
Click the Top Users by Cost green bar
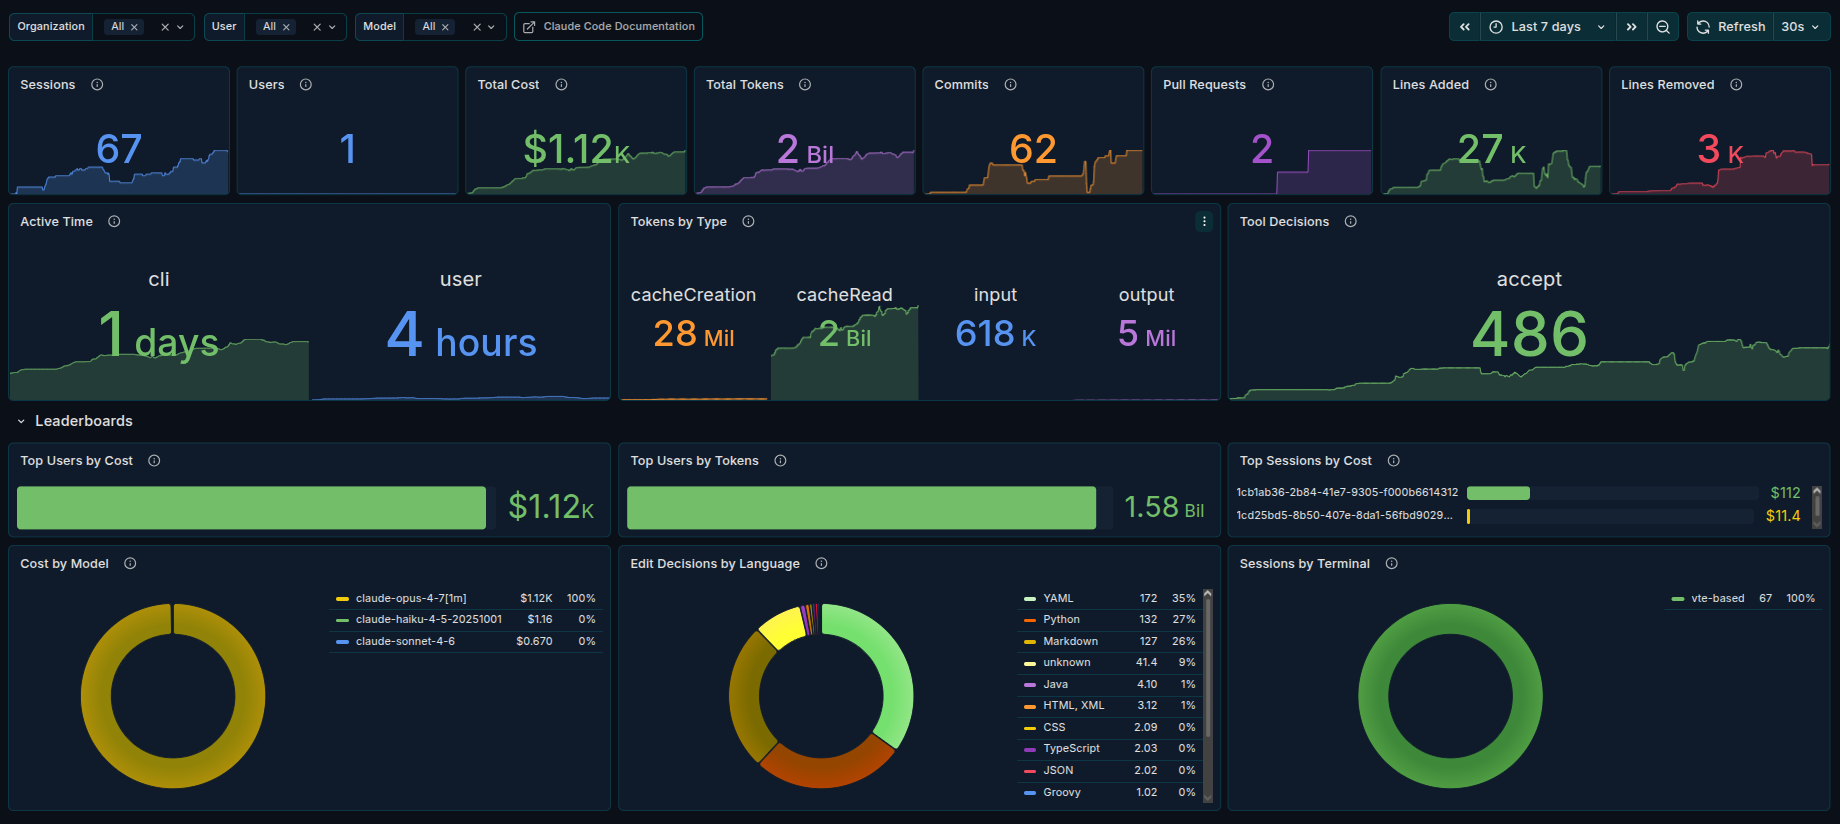251,508
